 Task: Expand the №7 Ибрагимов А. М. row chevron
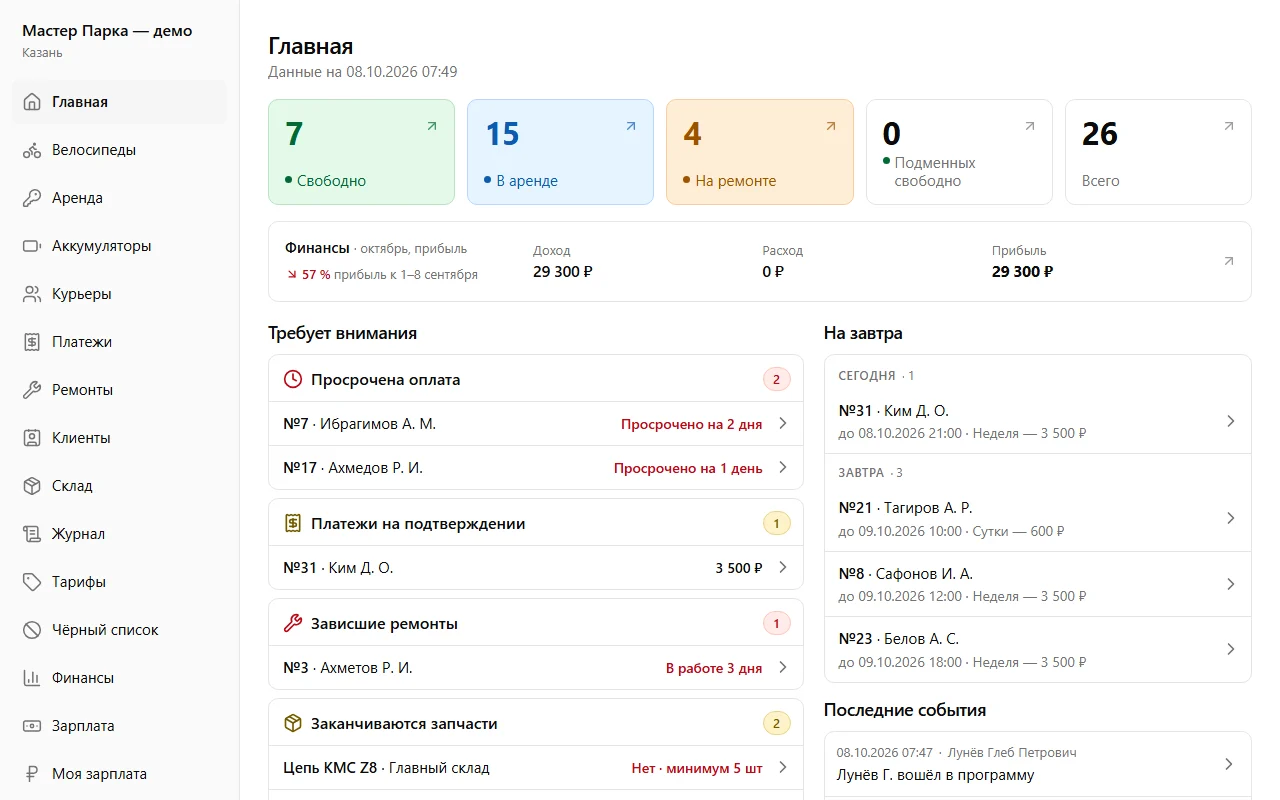(x=783, y=424)
